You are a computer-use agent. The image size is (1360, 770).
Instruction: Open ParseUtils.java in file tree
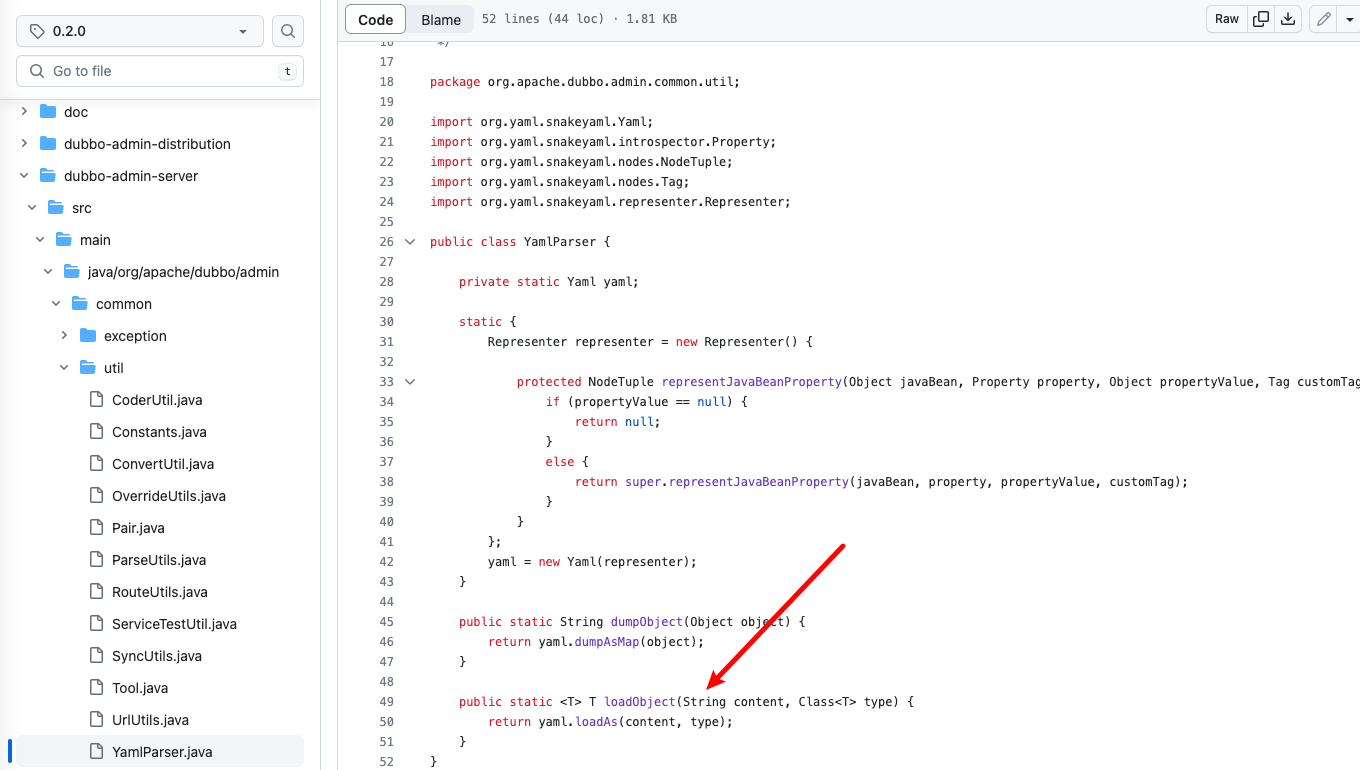pos(160,560)
